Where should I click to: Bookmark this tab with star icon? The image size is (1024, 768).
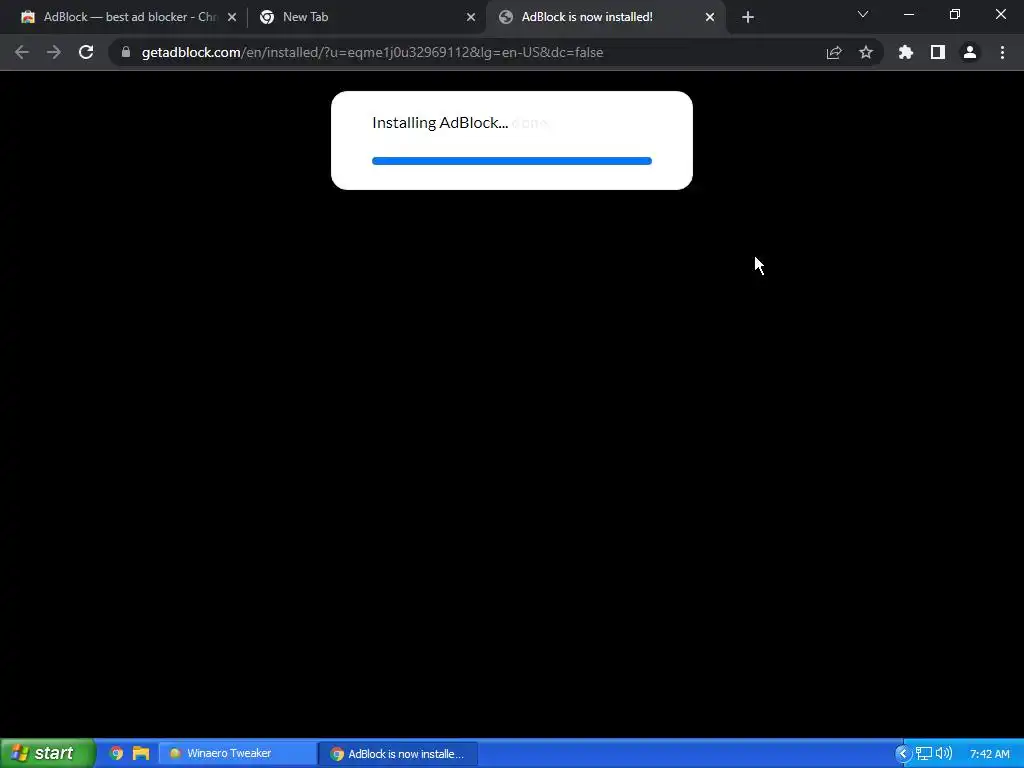(x=866, y=52)
